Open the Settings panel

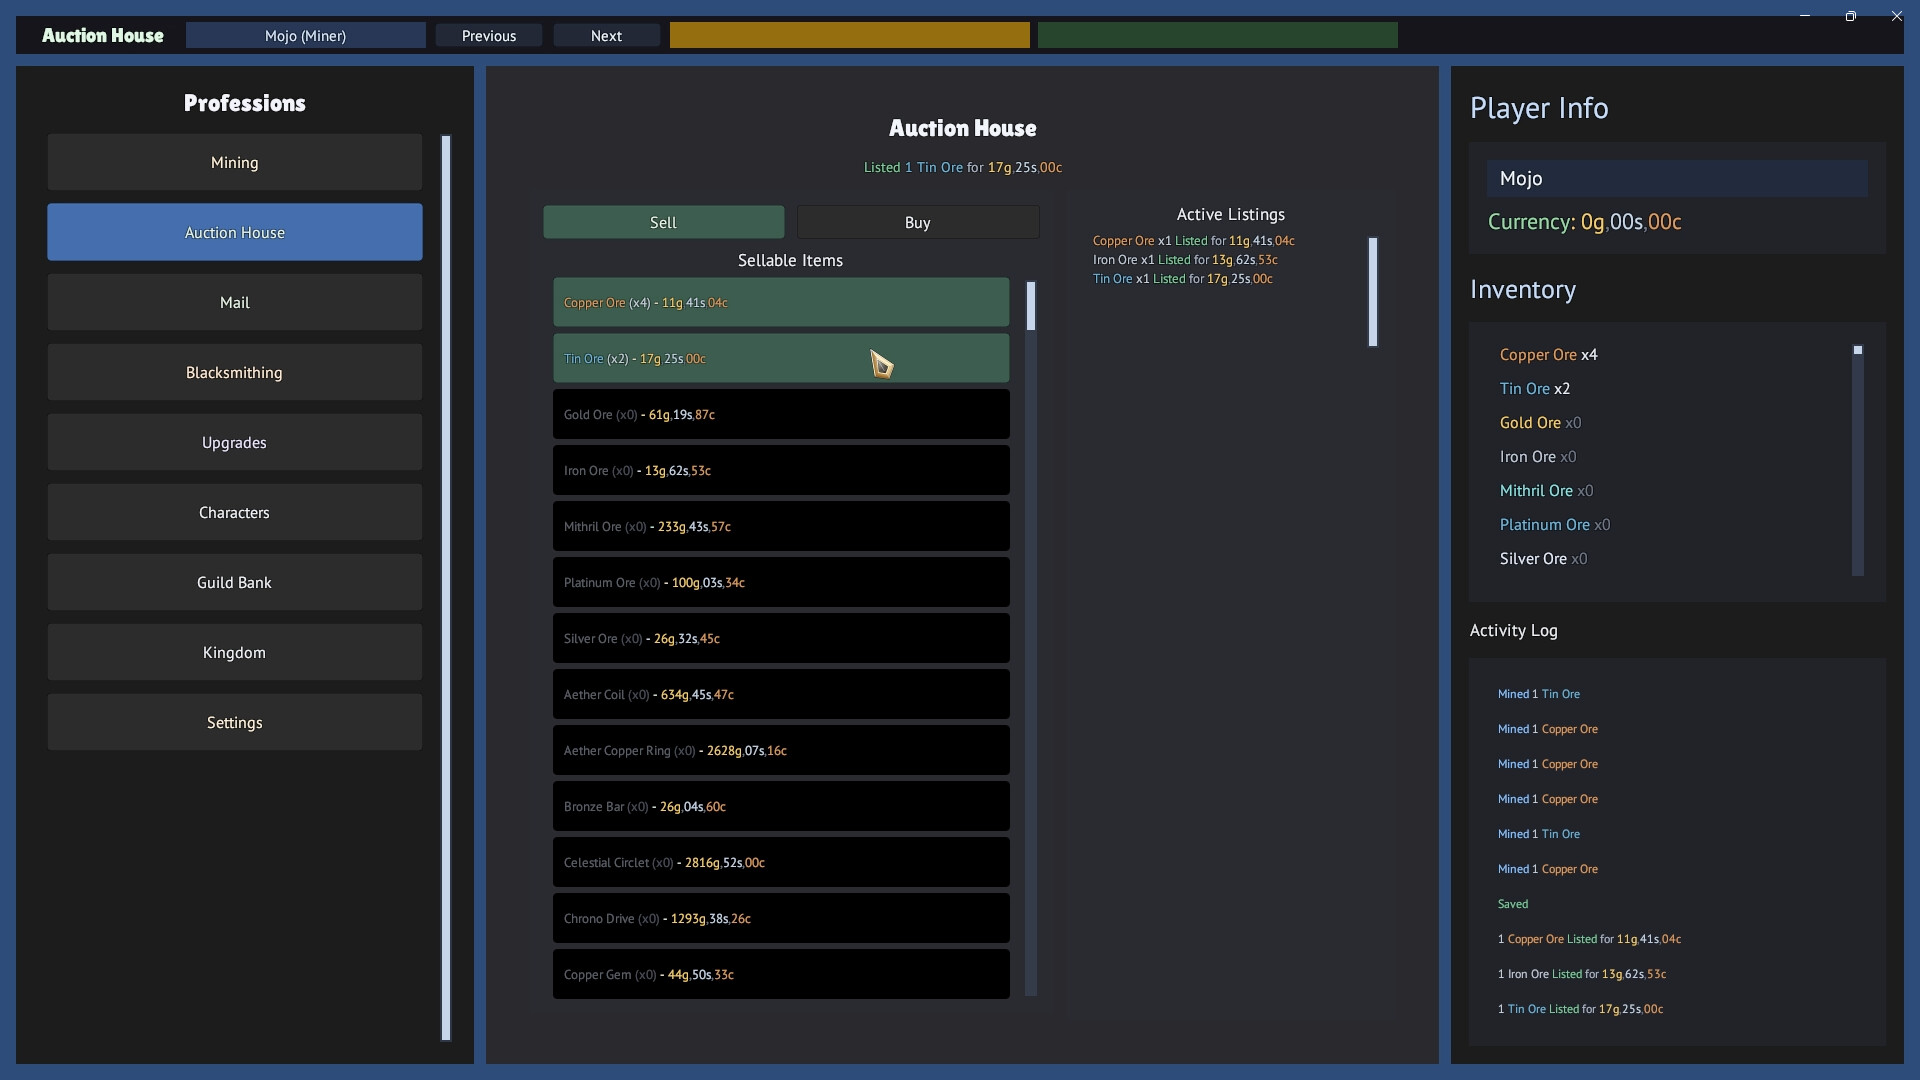click(234, 722)
